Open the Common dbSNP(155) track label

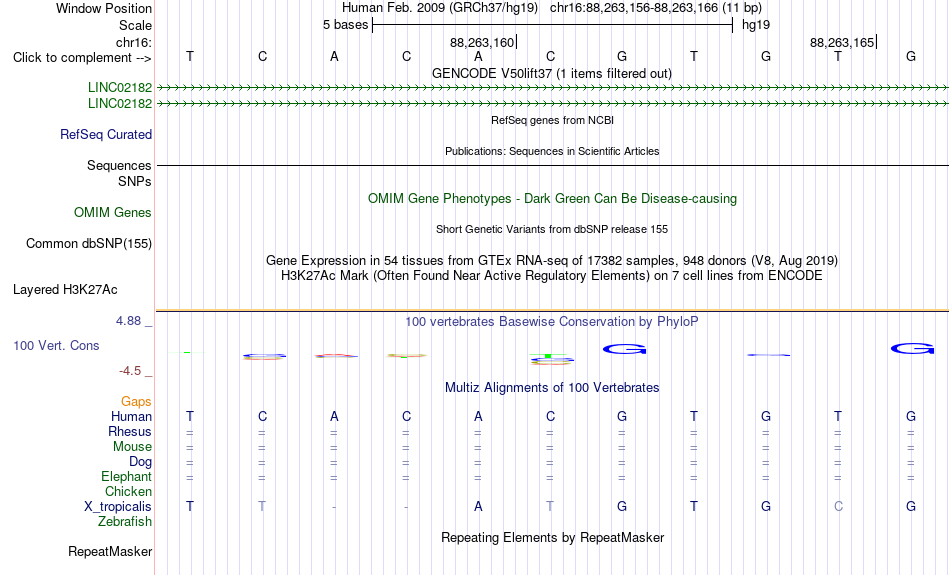[x=89, y=244]
